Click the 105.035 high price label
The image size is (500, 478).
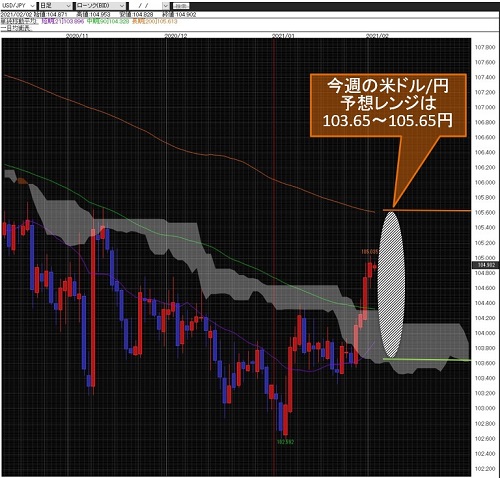click(370, 252)
